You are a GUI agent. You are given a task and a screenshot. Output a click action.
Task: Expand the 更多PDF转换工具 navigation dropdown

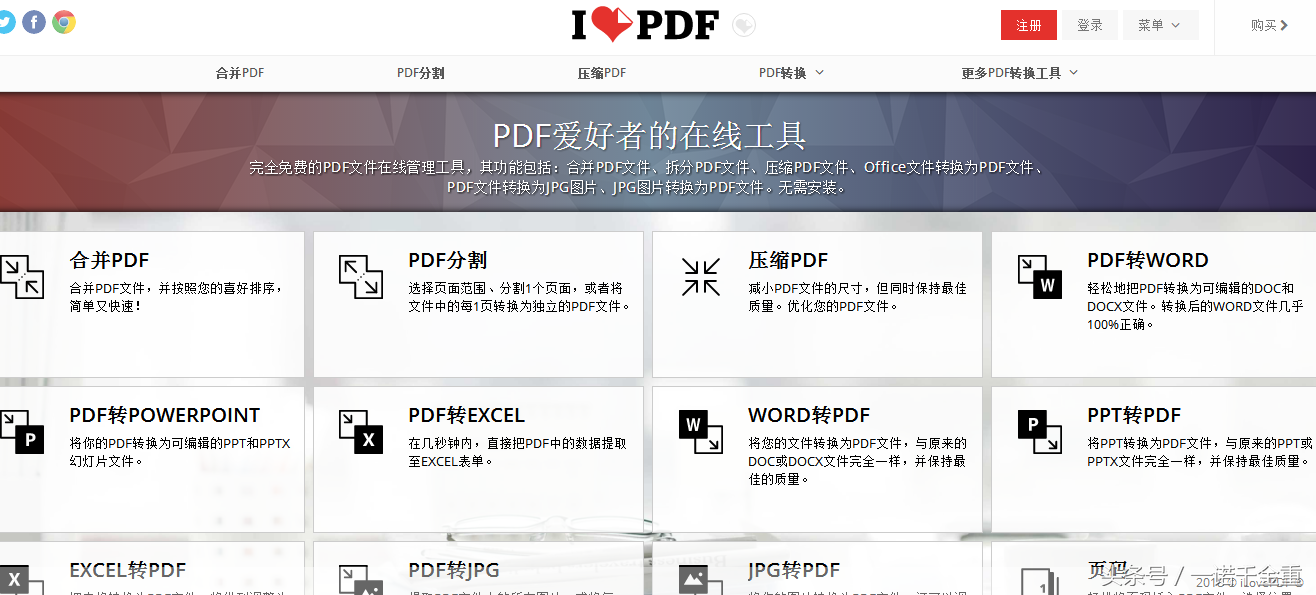tap(1020, 73)
